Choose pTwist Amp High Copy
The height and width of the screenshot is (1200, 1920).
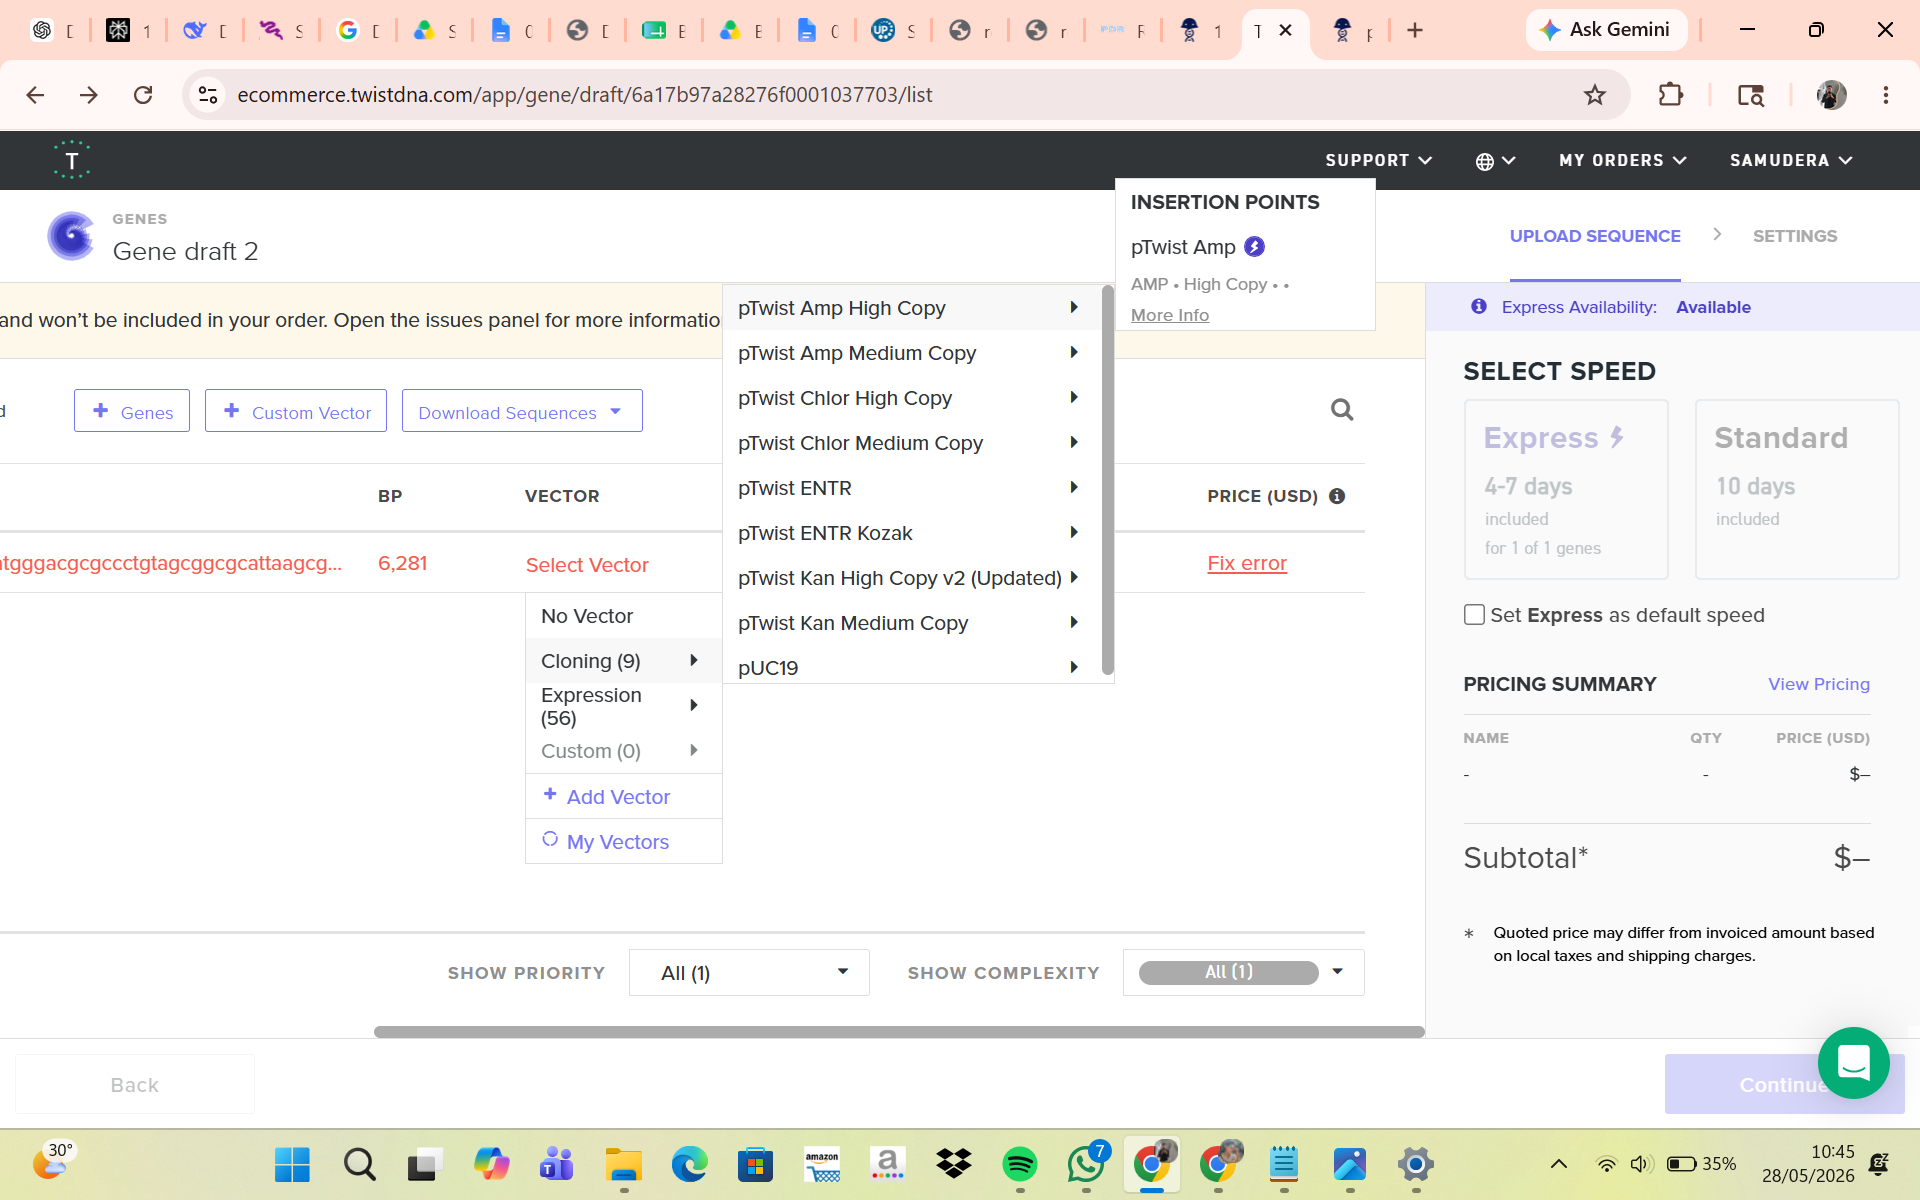(x=910, y=308)
